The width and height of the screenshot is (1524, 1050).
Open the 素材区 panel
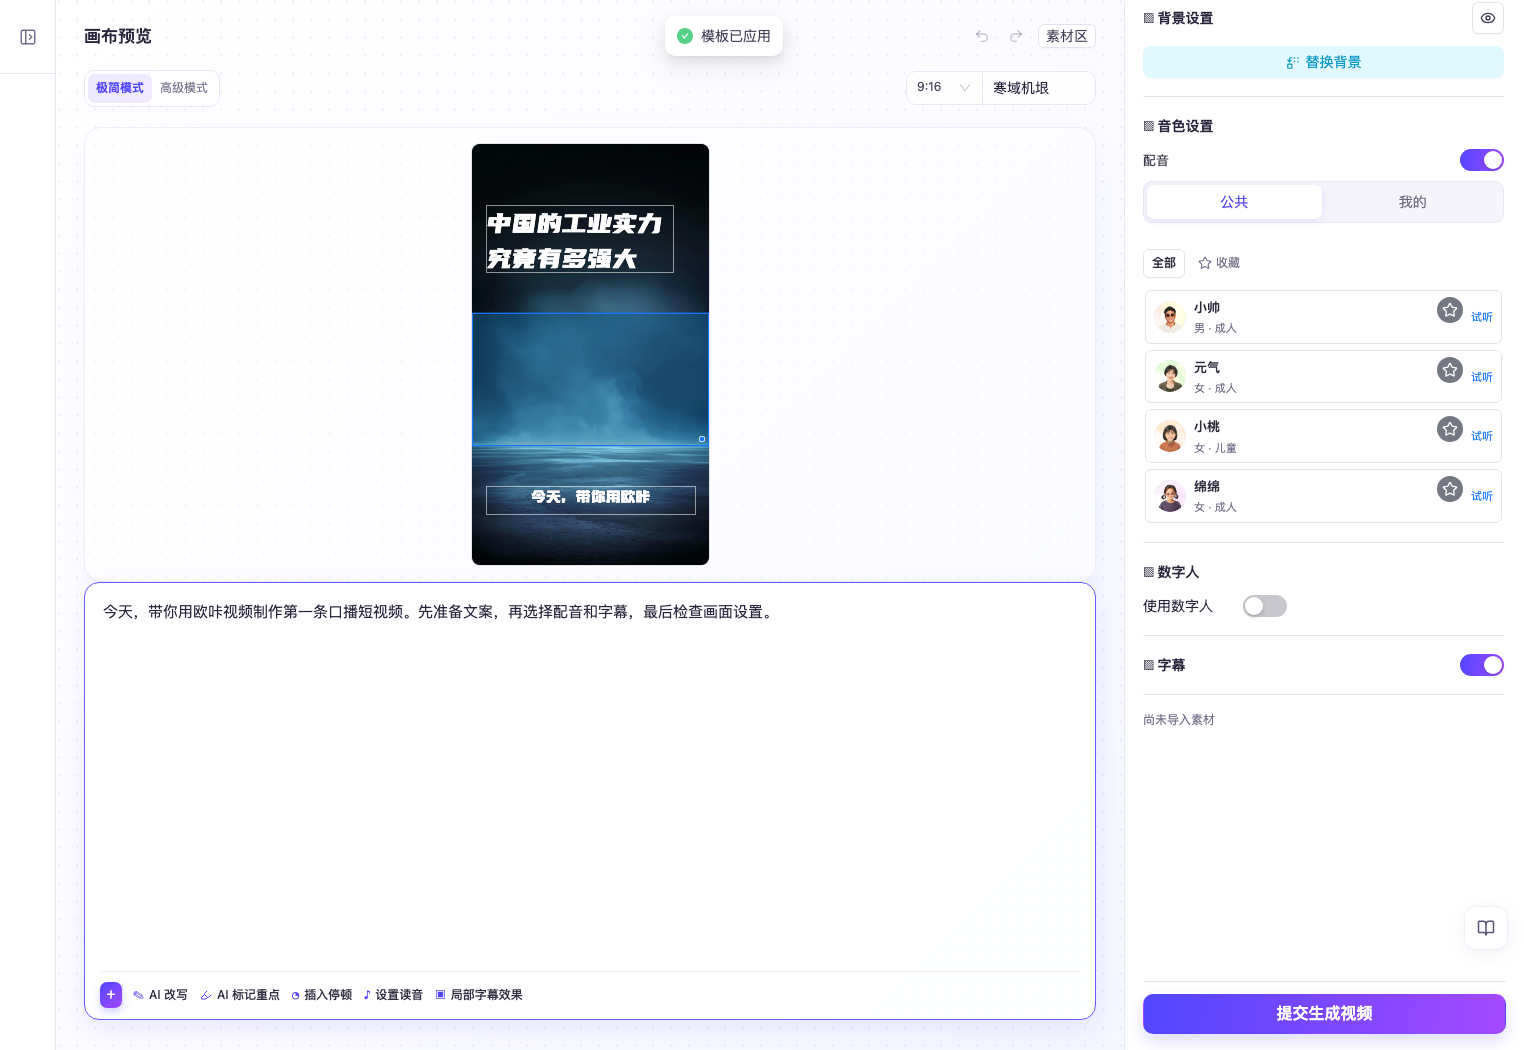tap(1067, 36)
